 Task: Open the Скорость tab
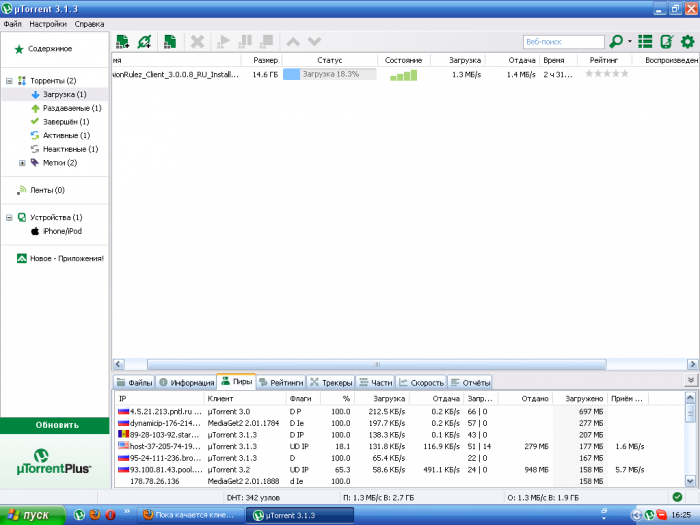(421, 382)
